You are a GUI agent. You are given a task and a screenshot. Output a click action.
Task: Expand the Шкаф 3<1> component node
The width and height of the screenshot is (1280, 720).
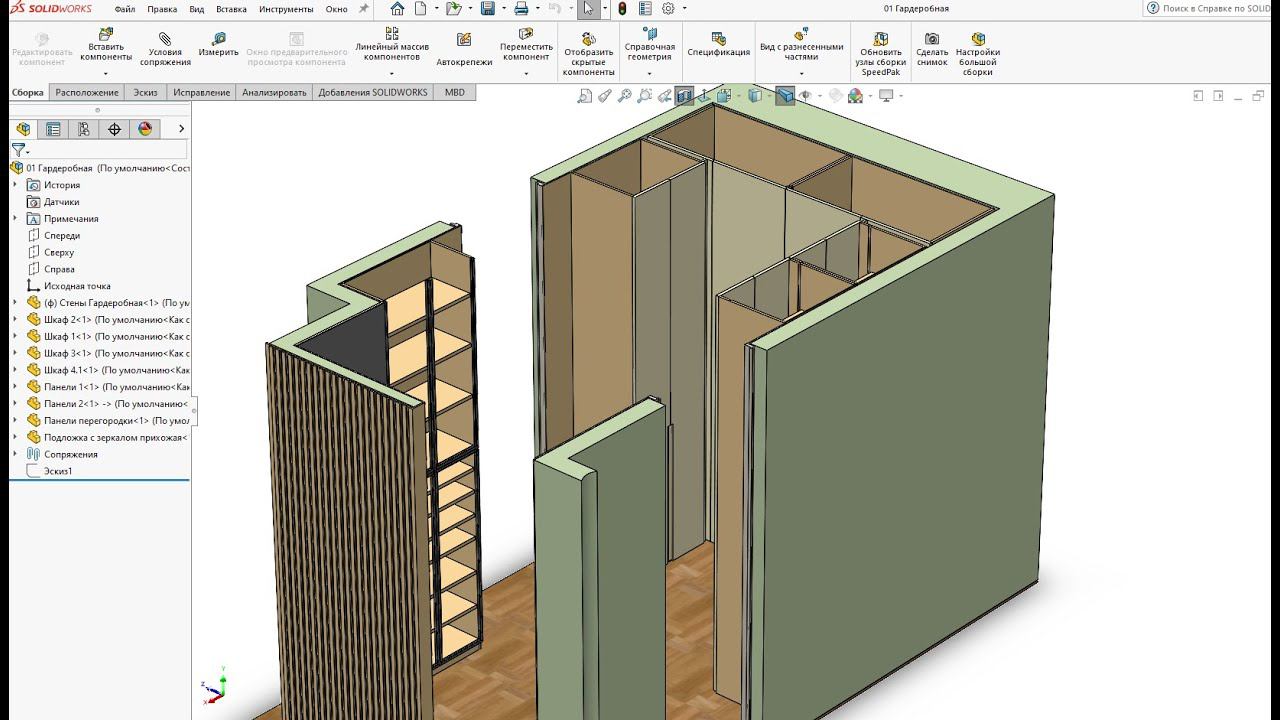[15, 353]
